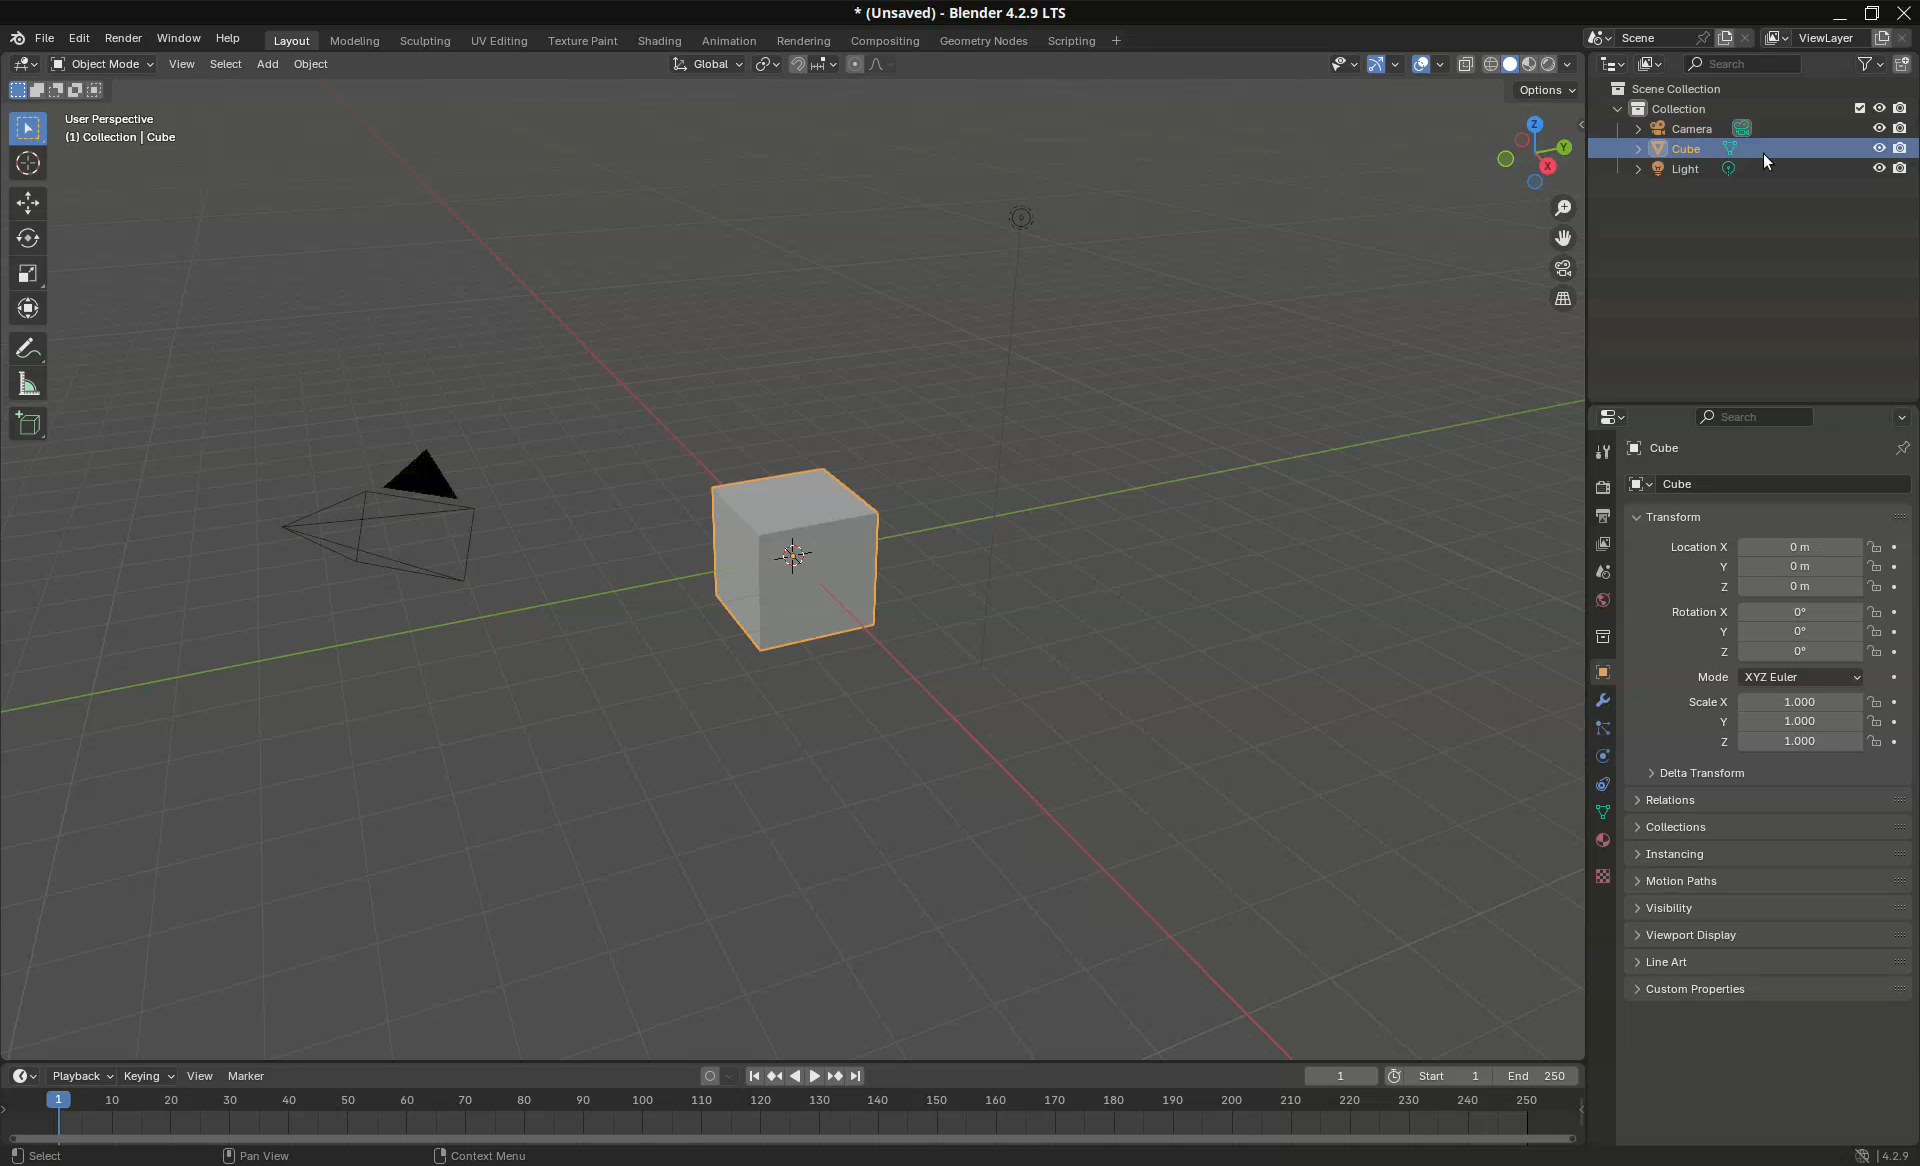Image resolution: width=1920 pixels, height=1166 pixels.
Task: Hide the Light in the viewport
Action: tap(1879, 168)
